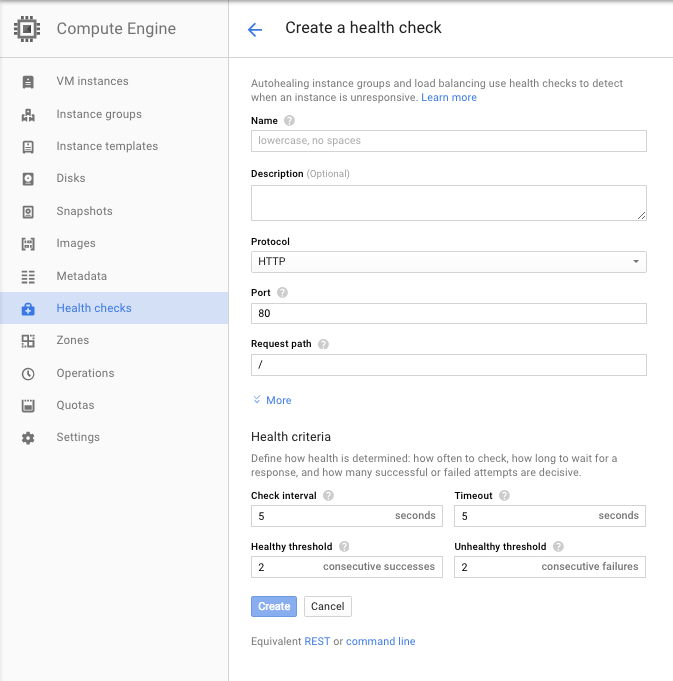
Task: Click the equivalent command line link
Action: coord(380,641)
